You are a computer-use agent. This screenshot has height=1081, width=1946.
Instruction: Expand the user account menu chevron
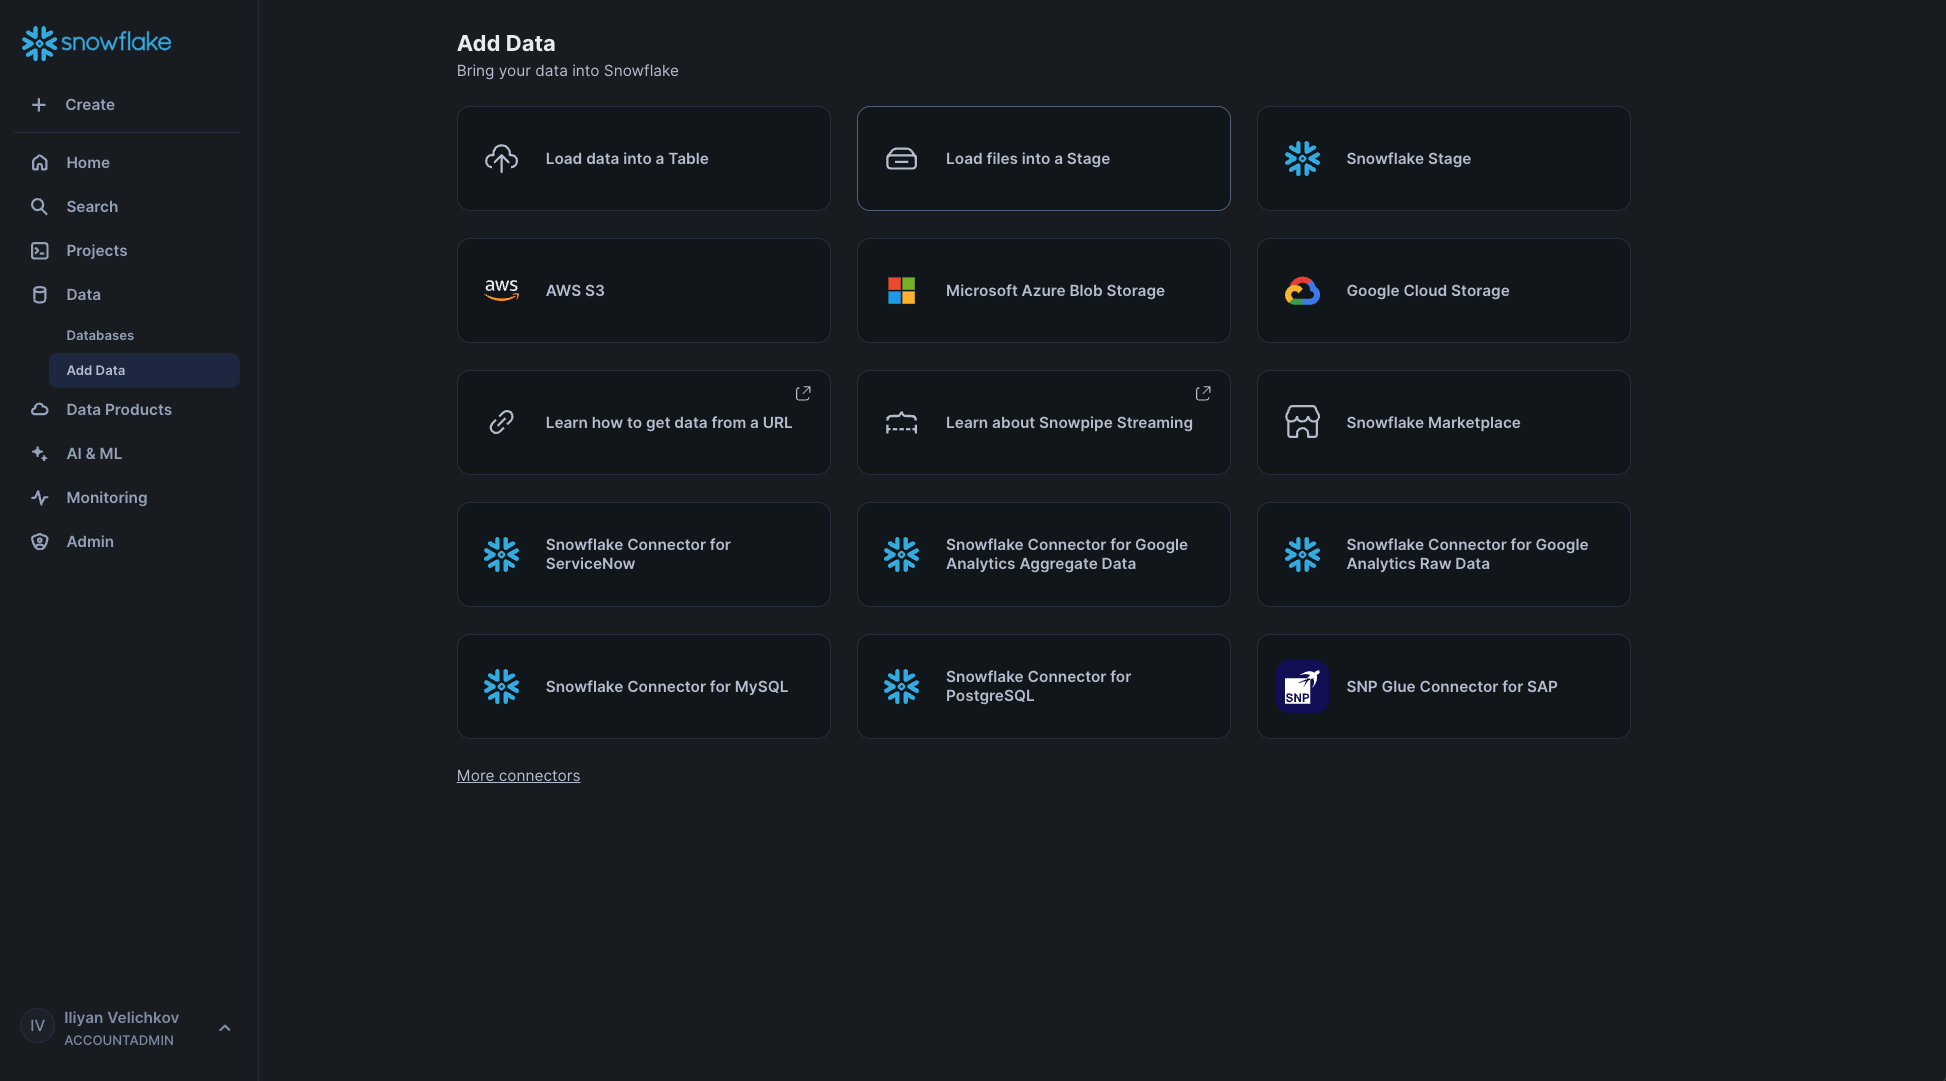tap(225, 1029)
